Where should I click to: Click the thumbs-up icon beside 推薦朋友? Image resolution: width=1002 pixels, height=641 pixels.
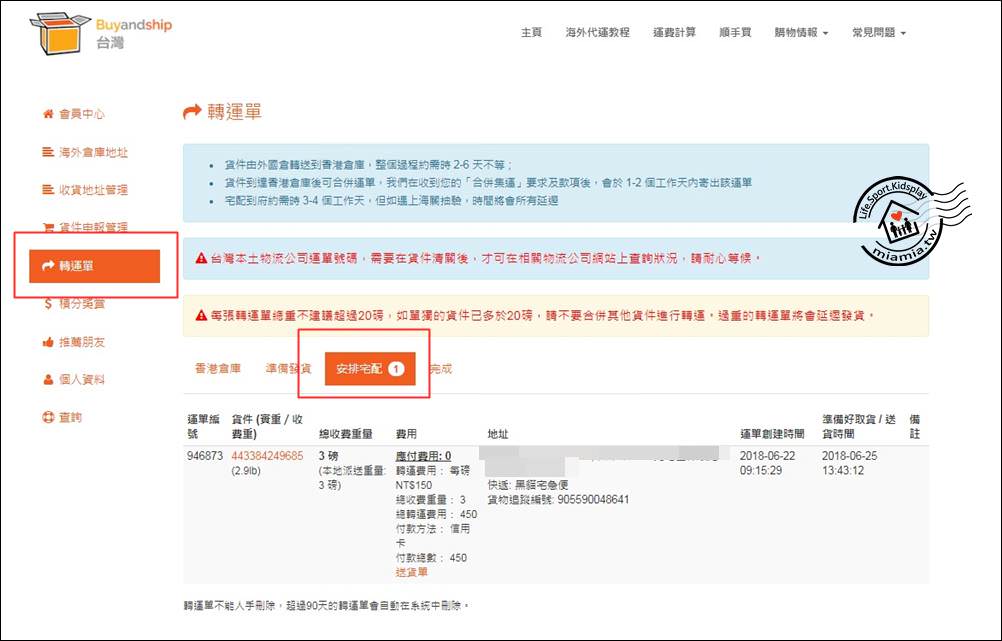click(48, 342)
